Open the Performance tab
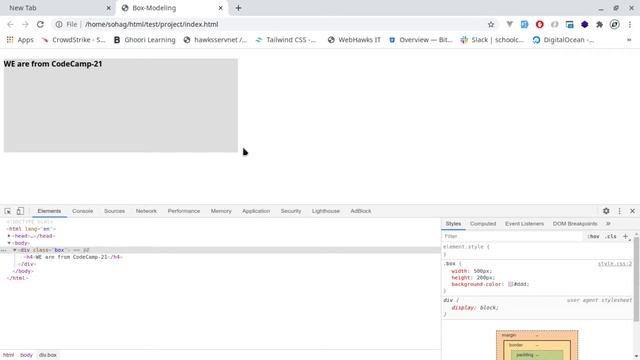 point(184,211)
